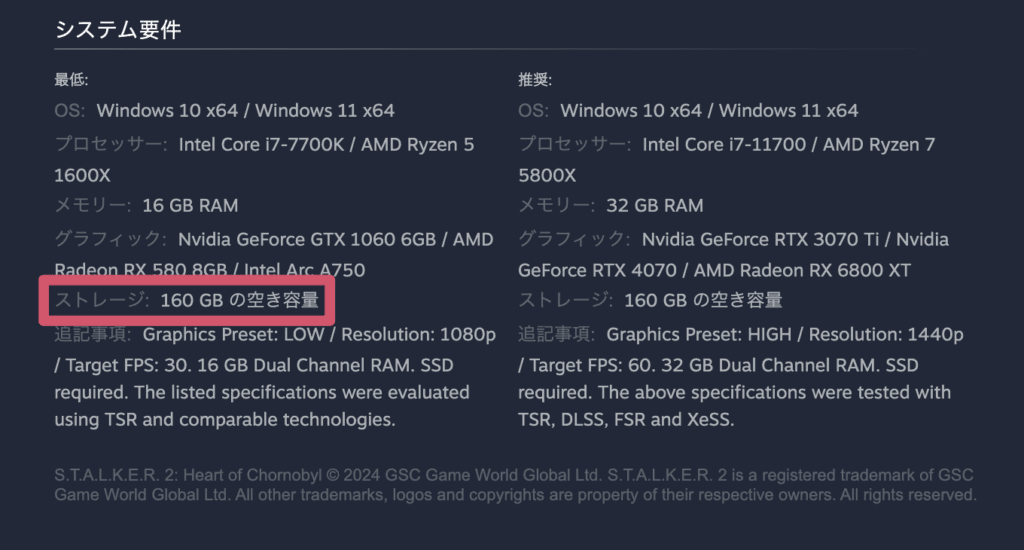Click the minimum プロセッサー label
Image resolution: width=1024 pixels, height=550 pixels.
click(x=110, y=144)
